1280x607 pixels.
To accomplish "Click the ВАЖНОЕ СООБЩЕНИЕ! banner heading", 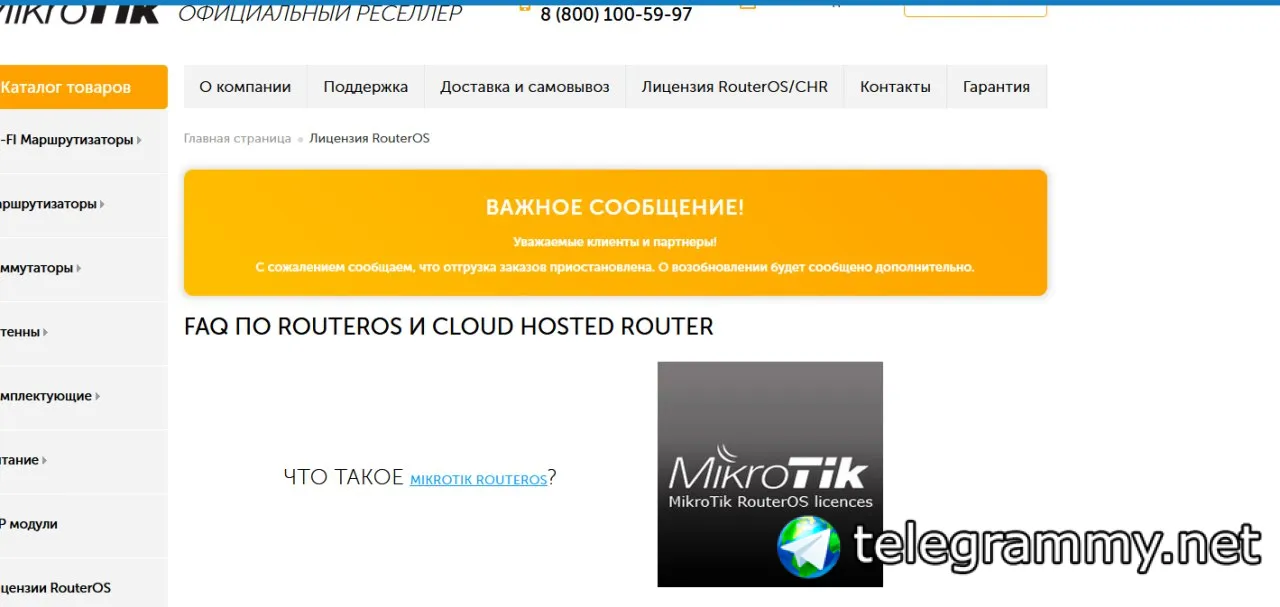I will (x=615, y=208).
